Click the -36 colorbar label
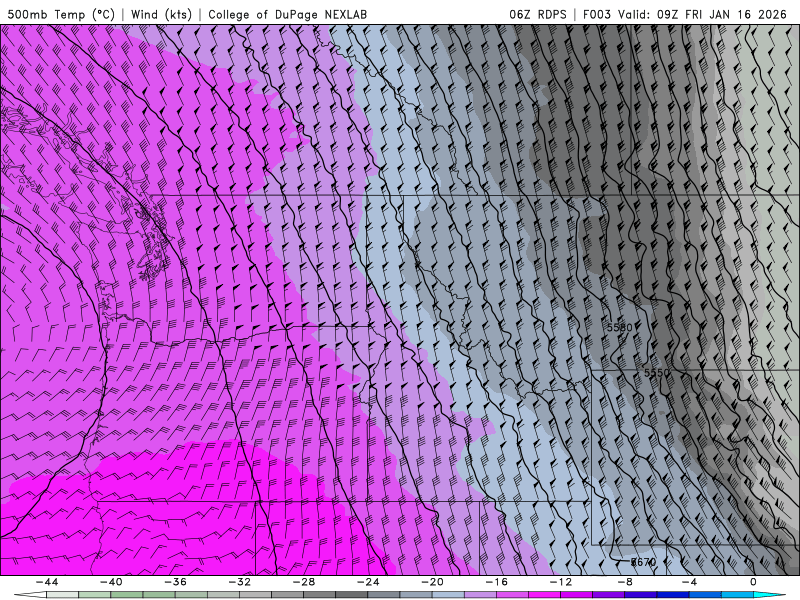 pyautogui.click(x=175, y=582)
